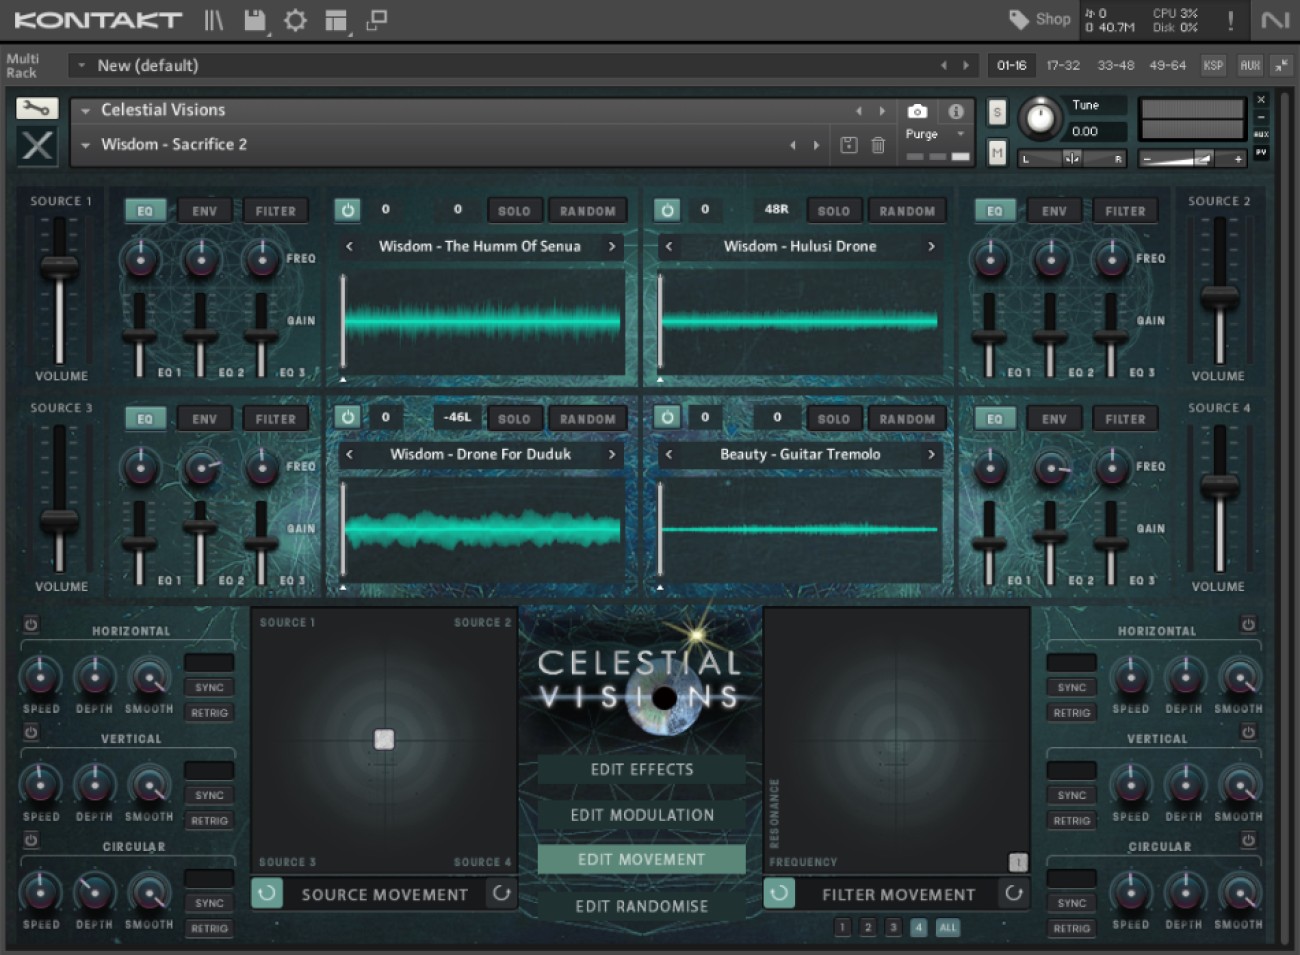Click the wrench edit instrument icon
1300x955 pixels.
point(37,109)
